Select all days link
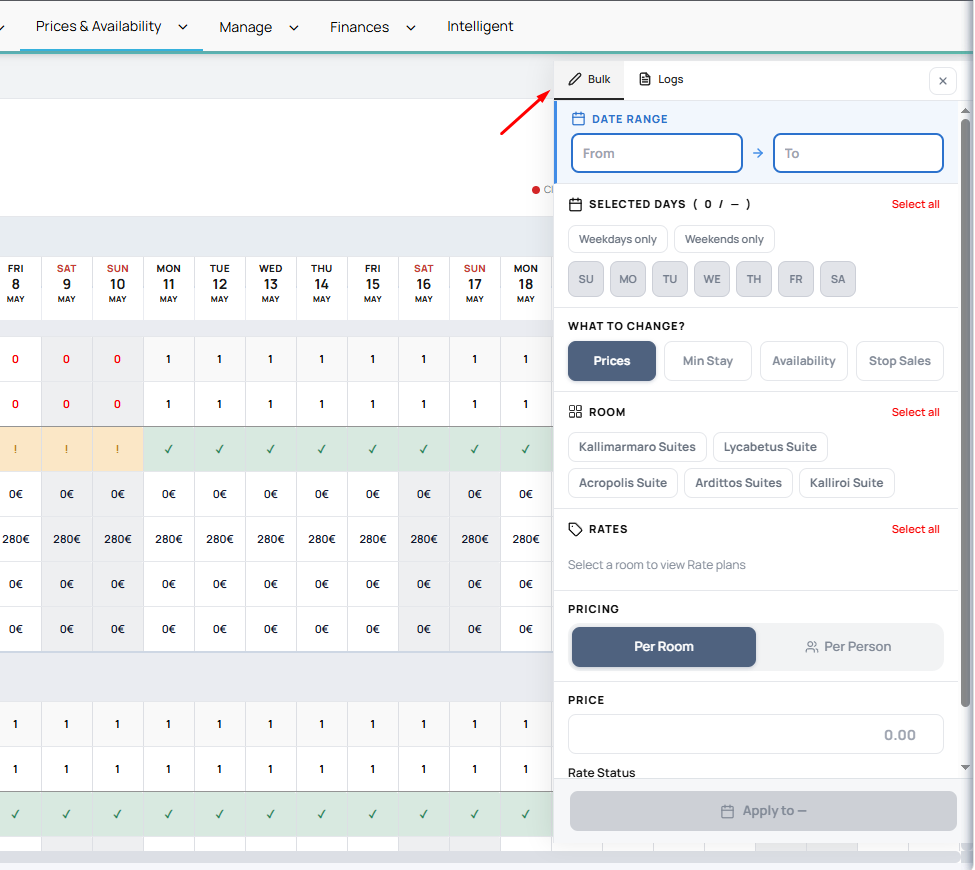 coord(915,204)
